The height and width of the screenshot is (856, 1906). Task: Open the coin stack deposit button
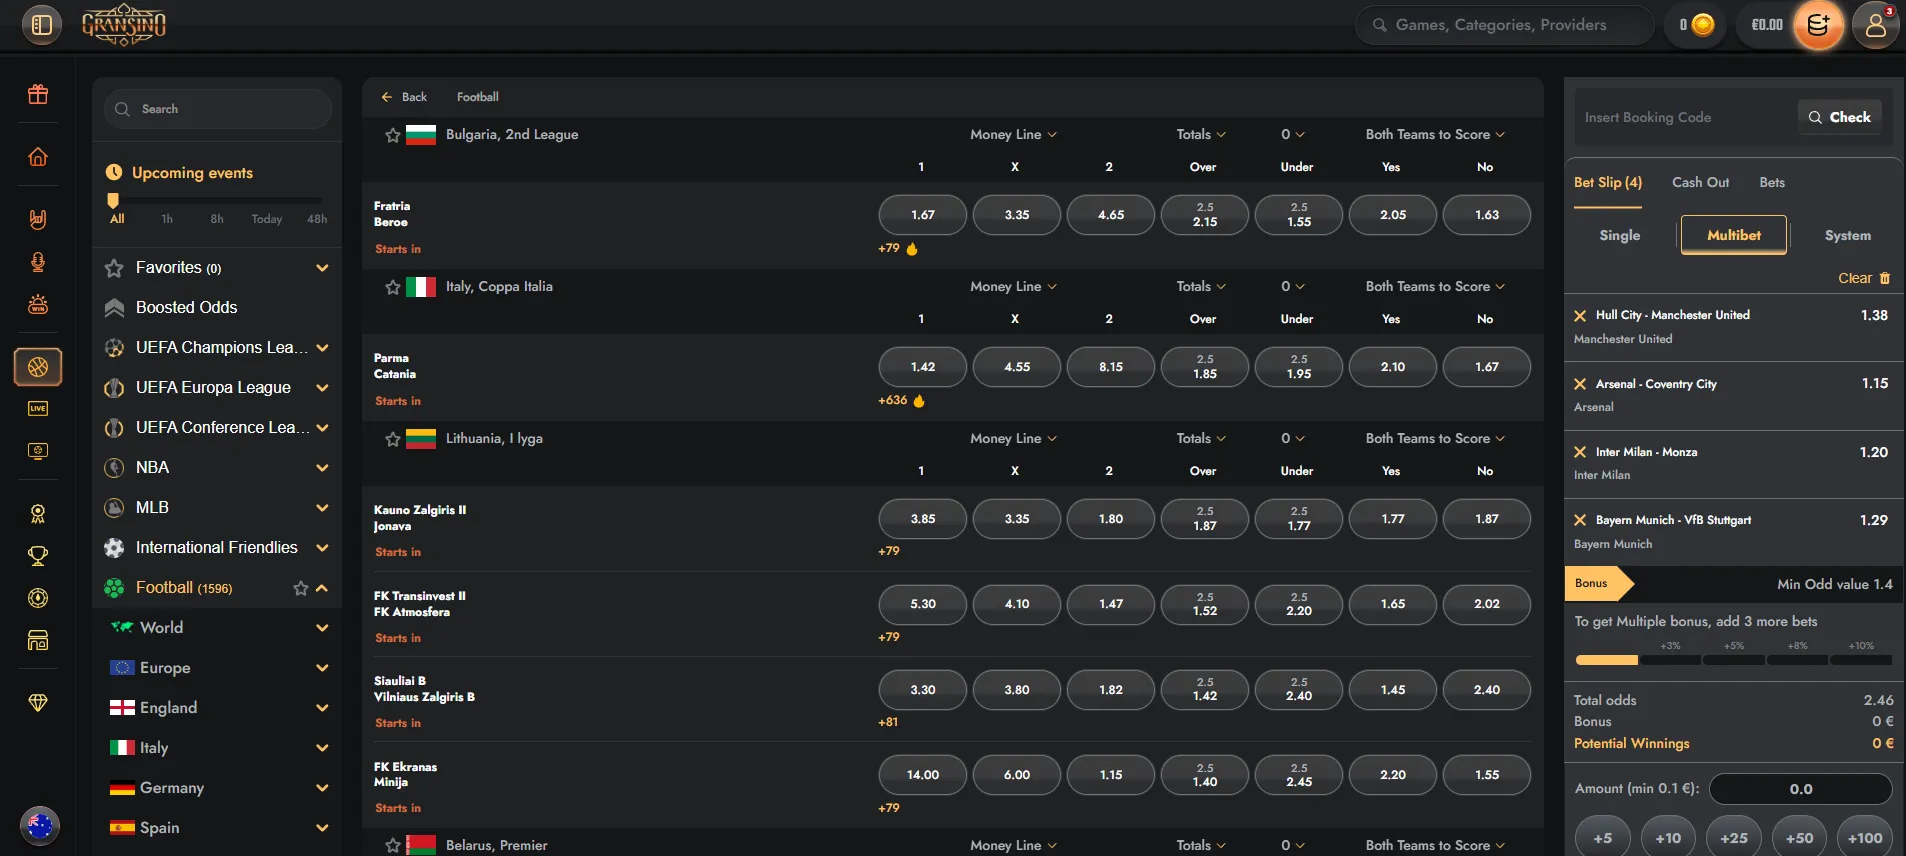[1818, 25]
